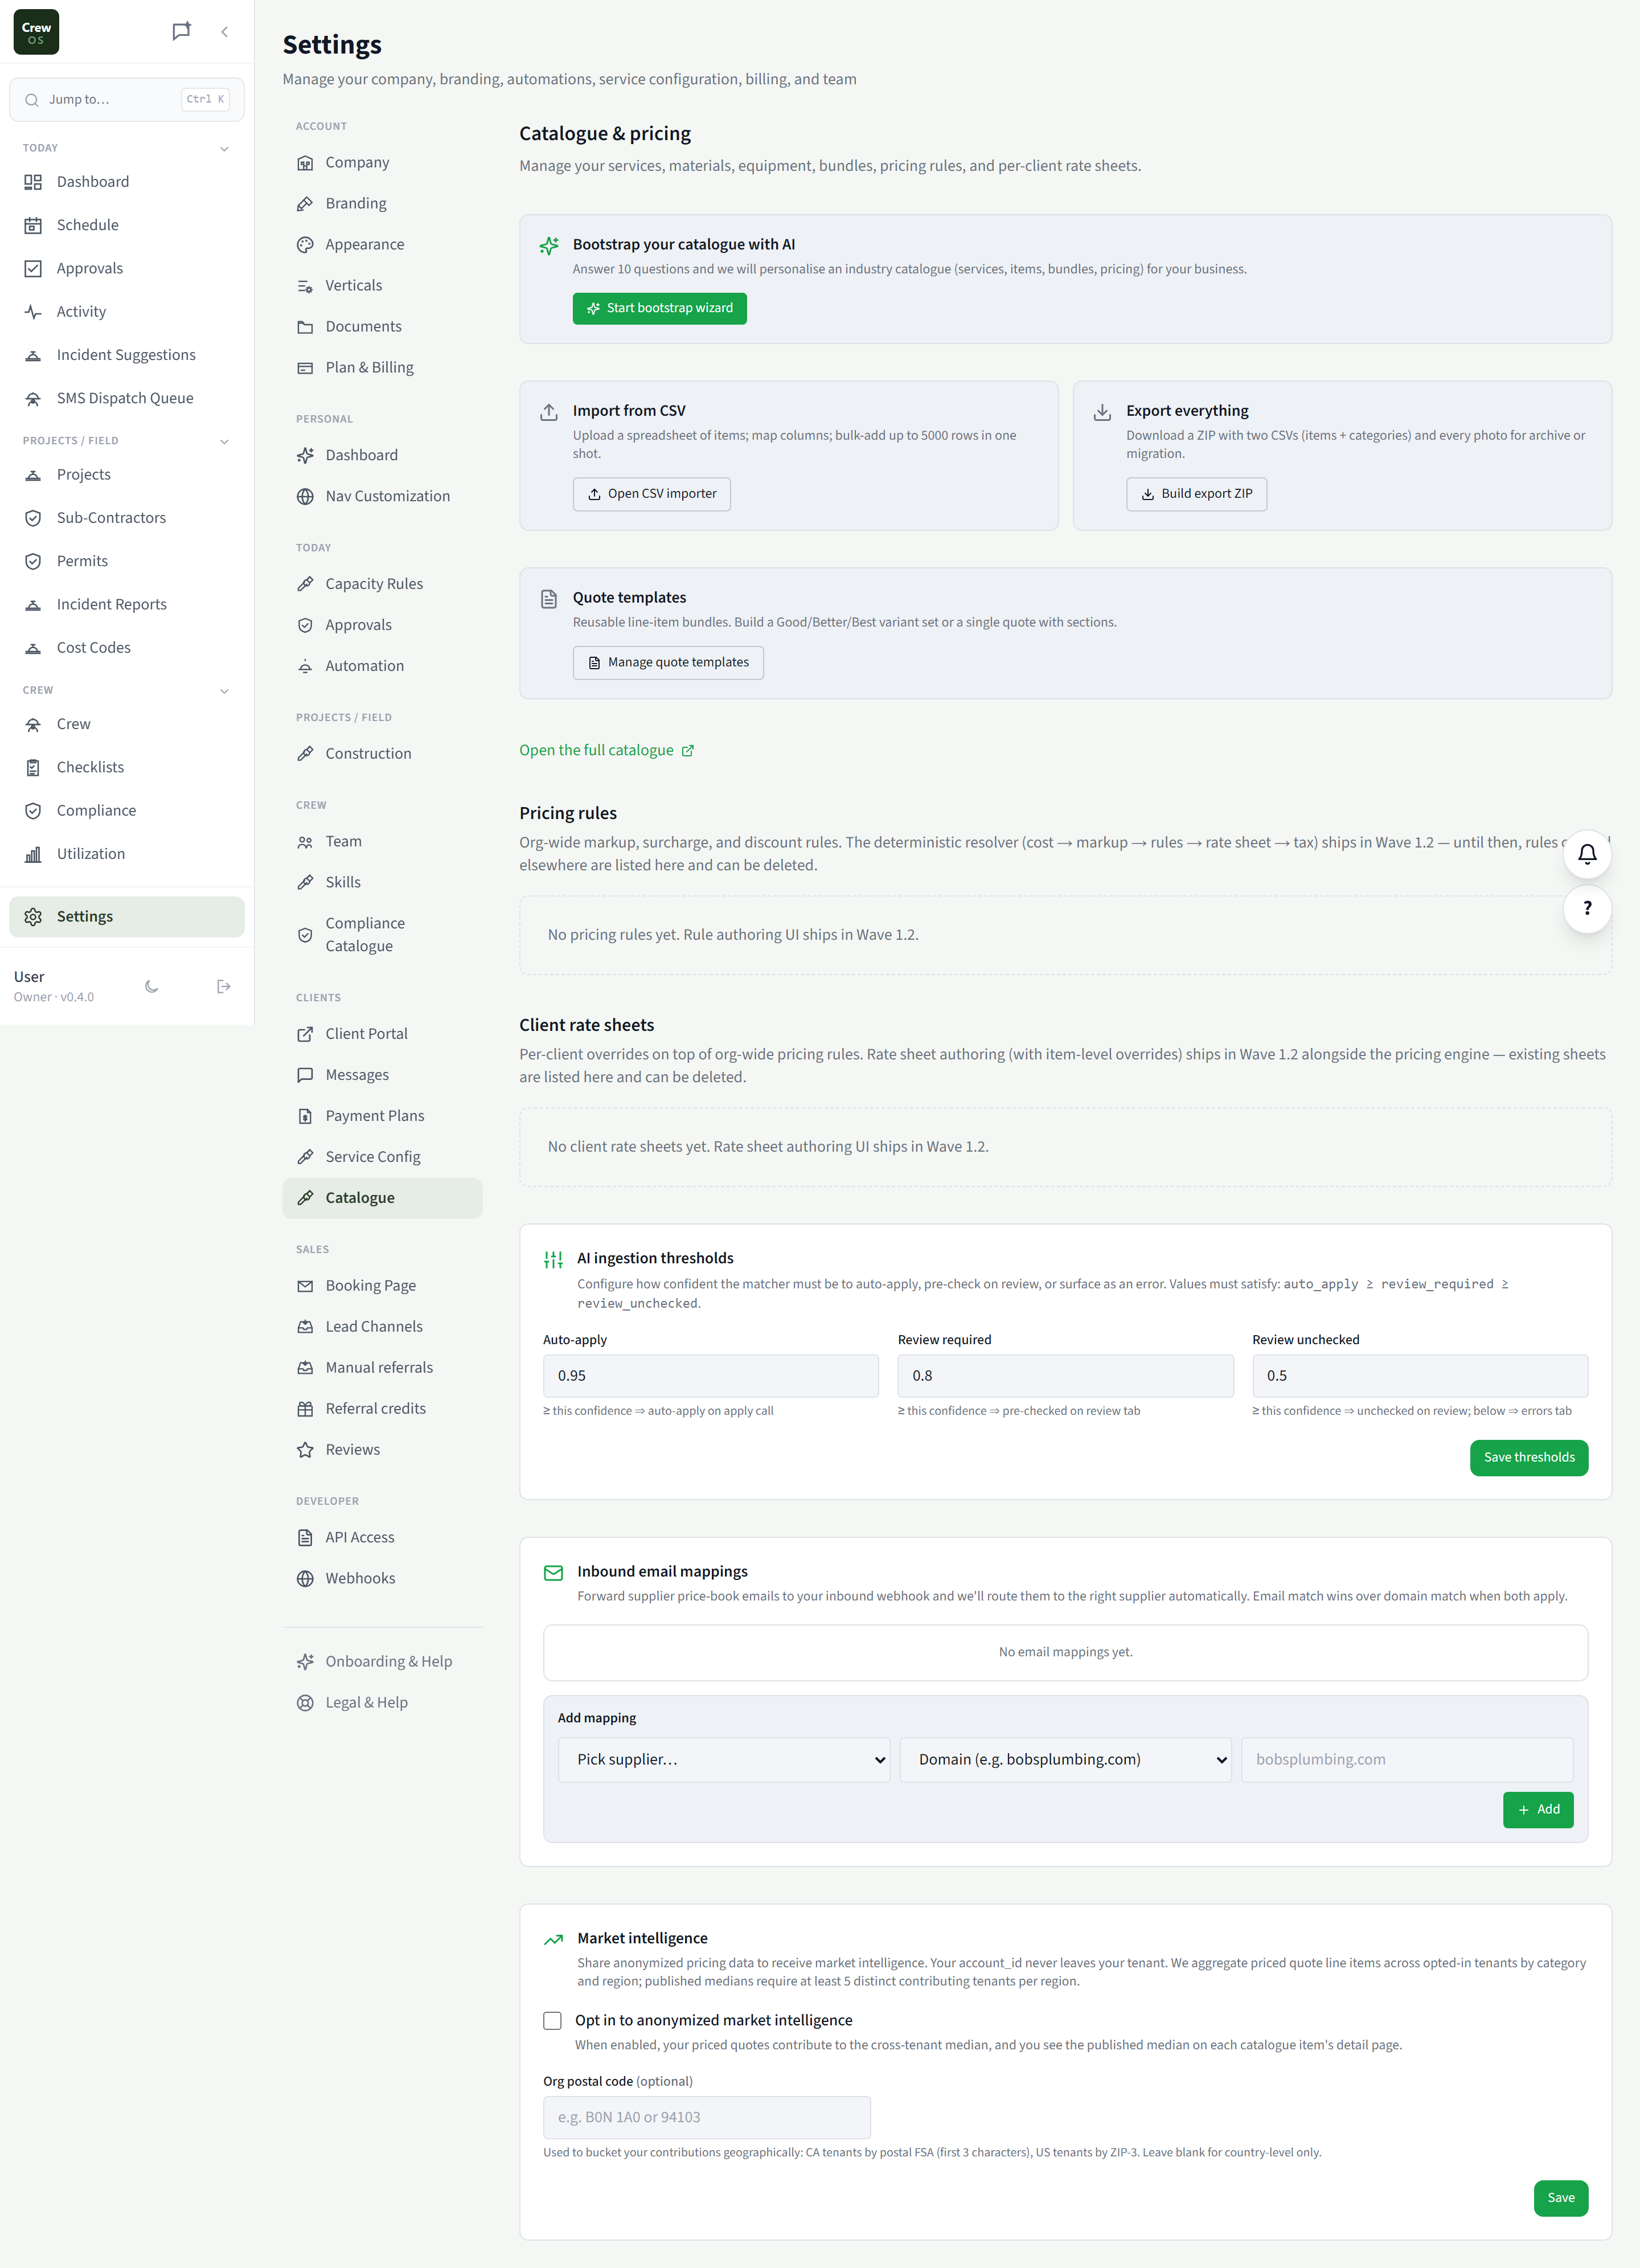Click the Utilization bar chart icon

pyautogui.click(x=33, y=854)
